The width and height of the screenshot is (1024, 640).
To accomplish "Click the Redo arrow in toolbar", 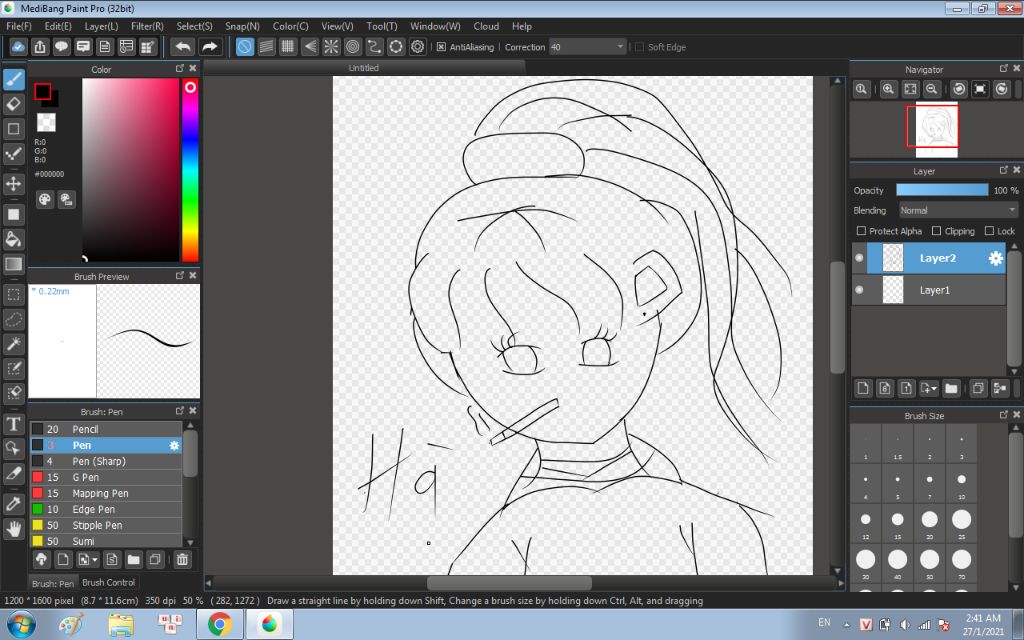I will [x=209, y=47].
